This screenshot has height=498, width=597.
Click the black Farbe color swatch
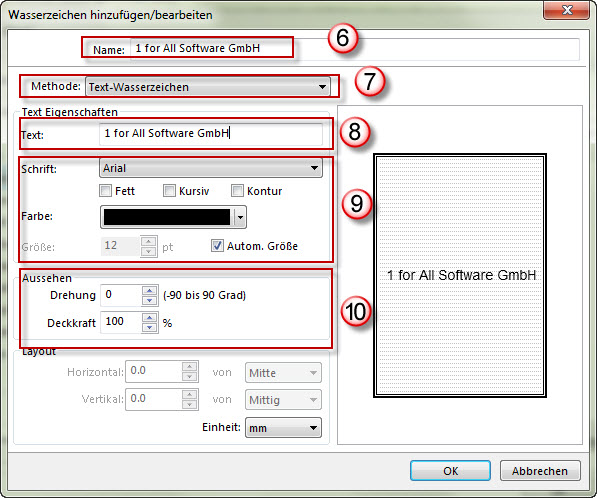(x=167, y=217)
